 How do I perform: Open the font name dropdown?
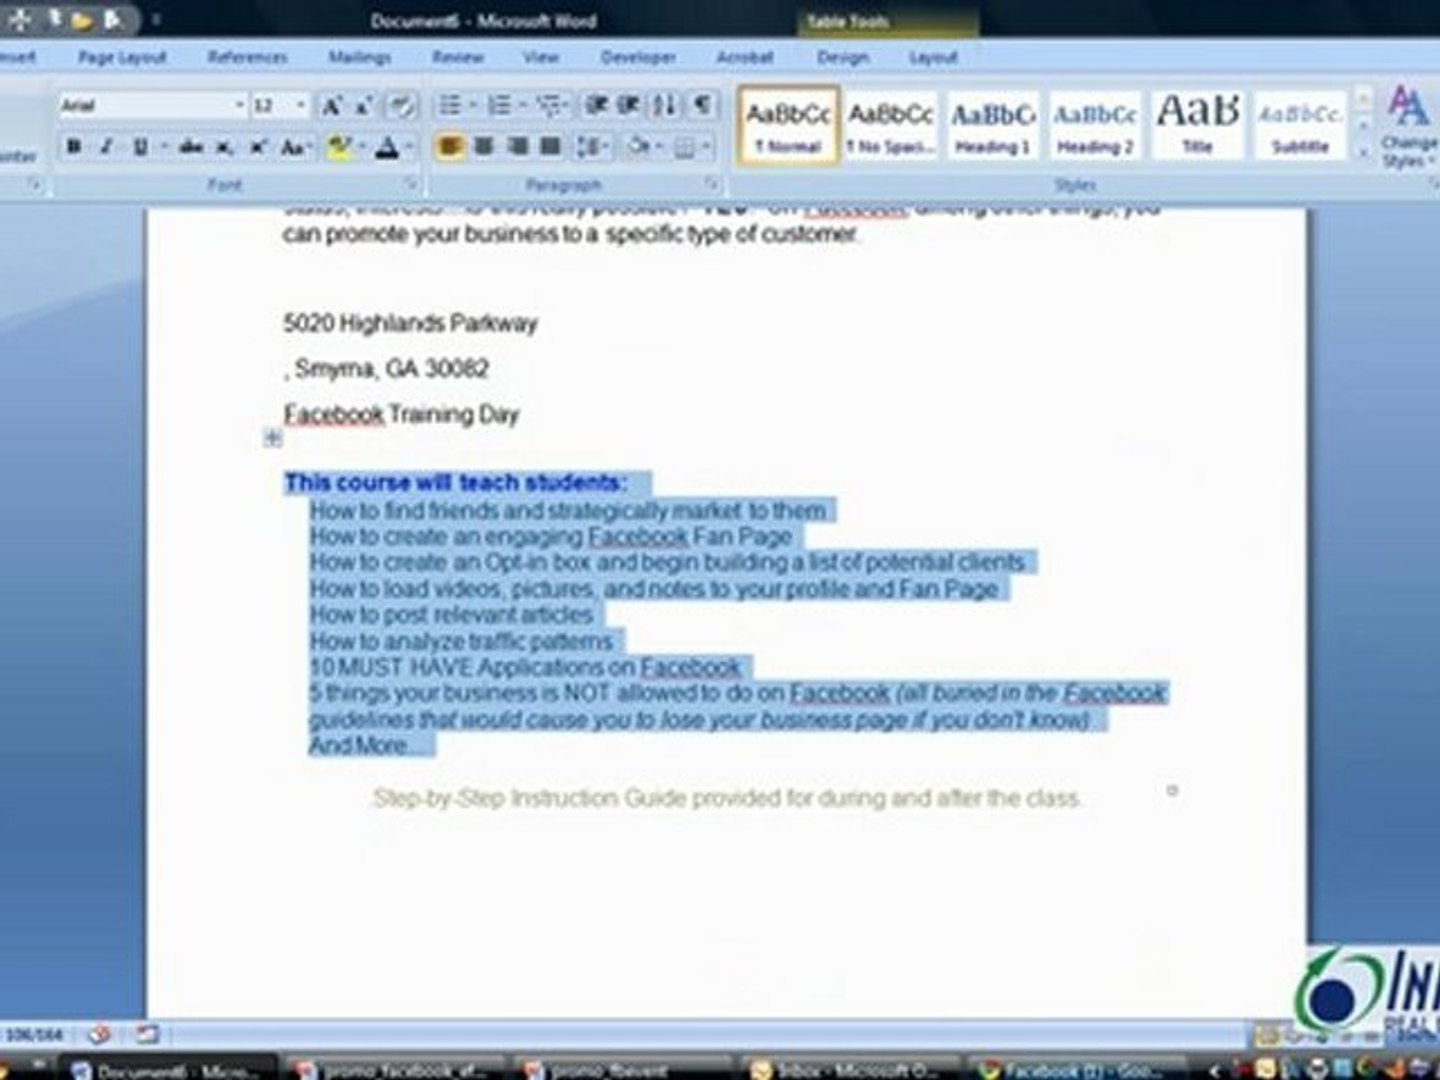[239, 105]
